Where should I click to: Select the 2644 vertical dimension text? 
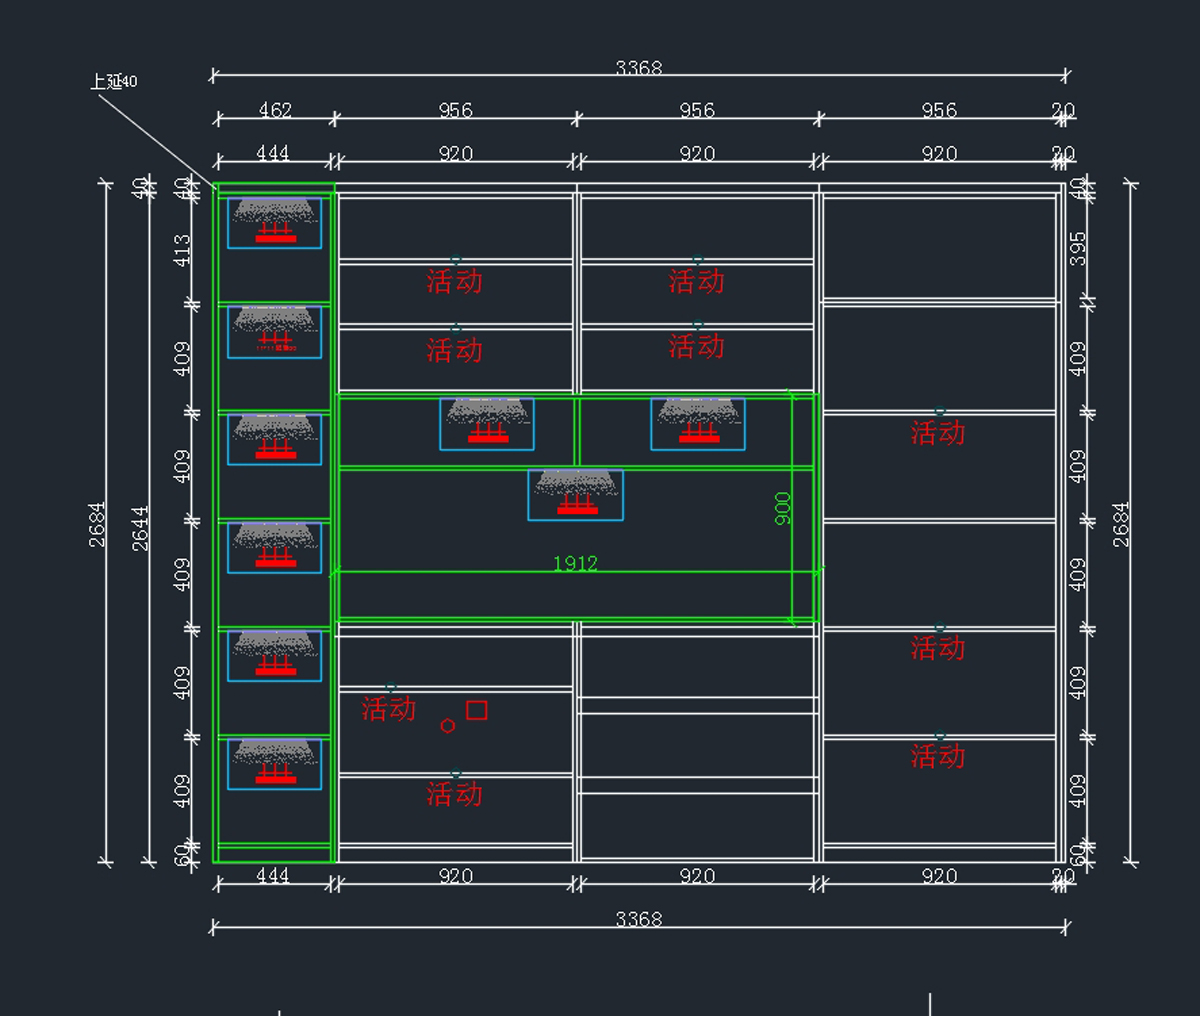click(141, 527)
